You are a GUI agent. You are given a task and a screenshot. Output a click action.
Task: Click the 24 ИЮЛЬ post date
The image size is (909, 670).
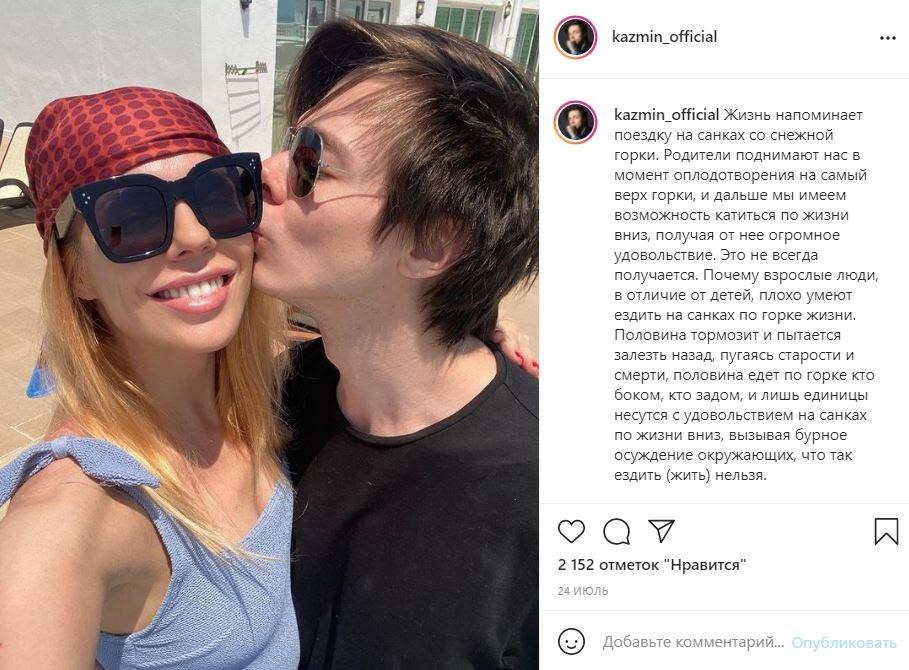tap(583, 591)
